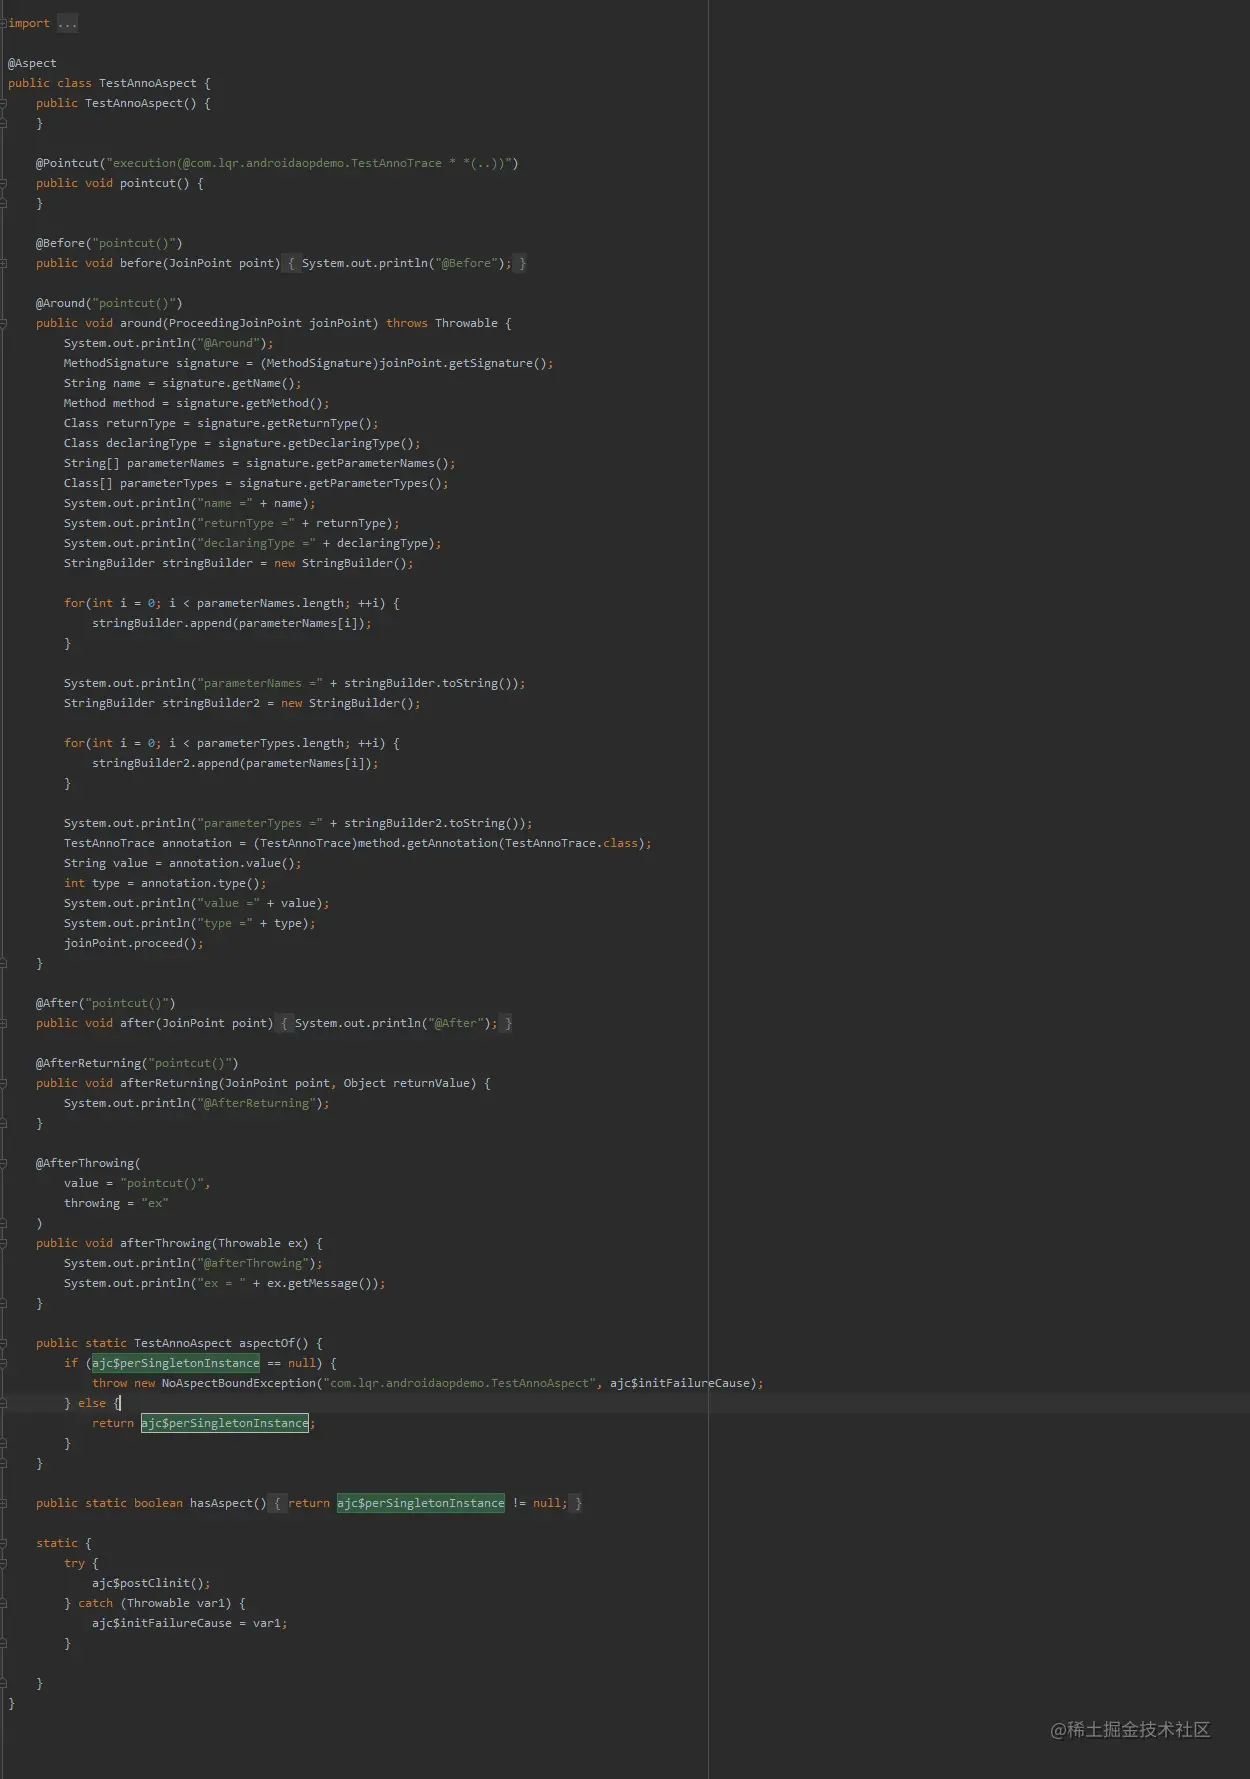Collapse the afterReturning method via its gutter fold marker
Screen dimensions: 1250x1779
[x=4, y=1083]
